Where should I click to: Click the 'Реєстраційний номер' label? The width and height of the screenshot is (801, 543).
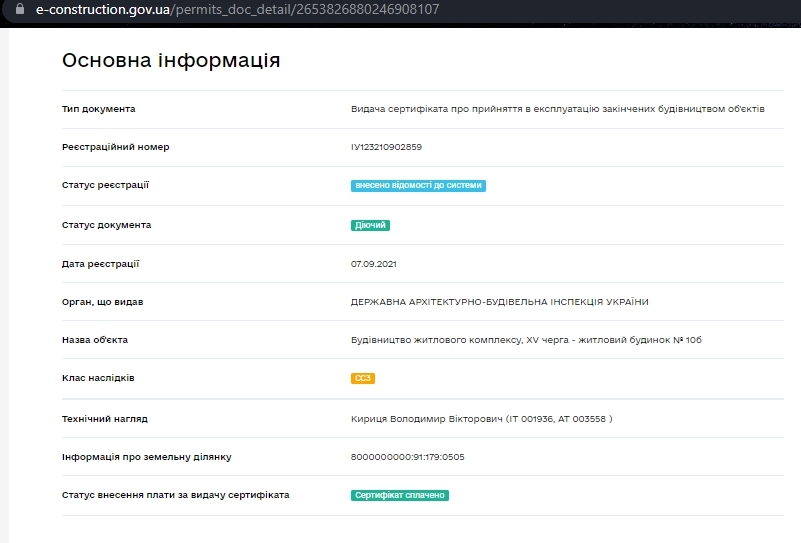pyautogui.click(x=115, y=147)
